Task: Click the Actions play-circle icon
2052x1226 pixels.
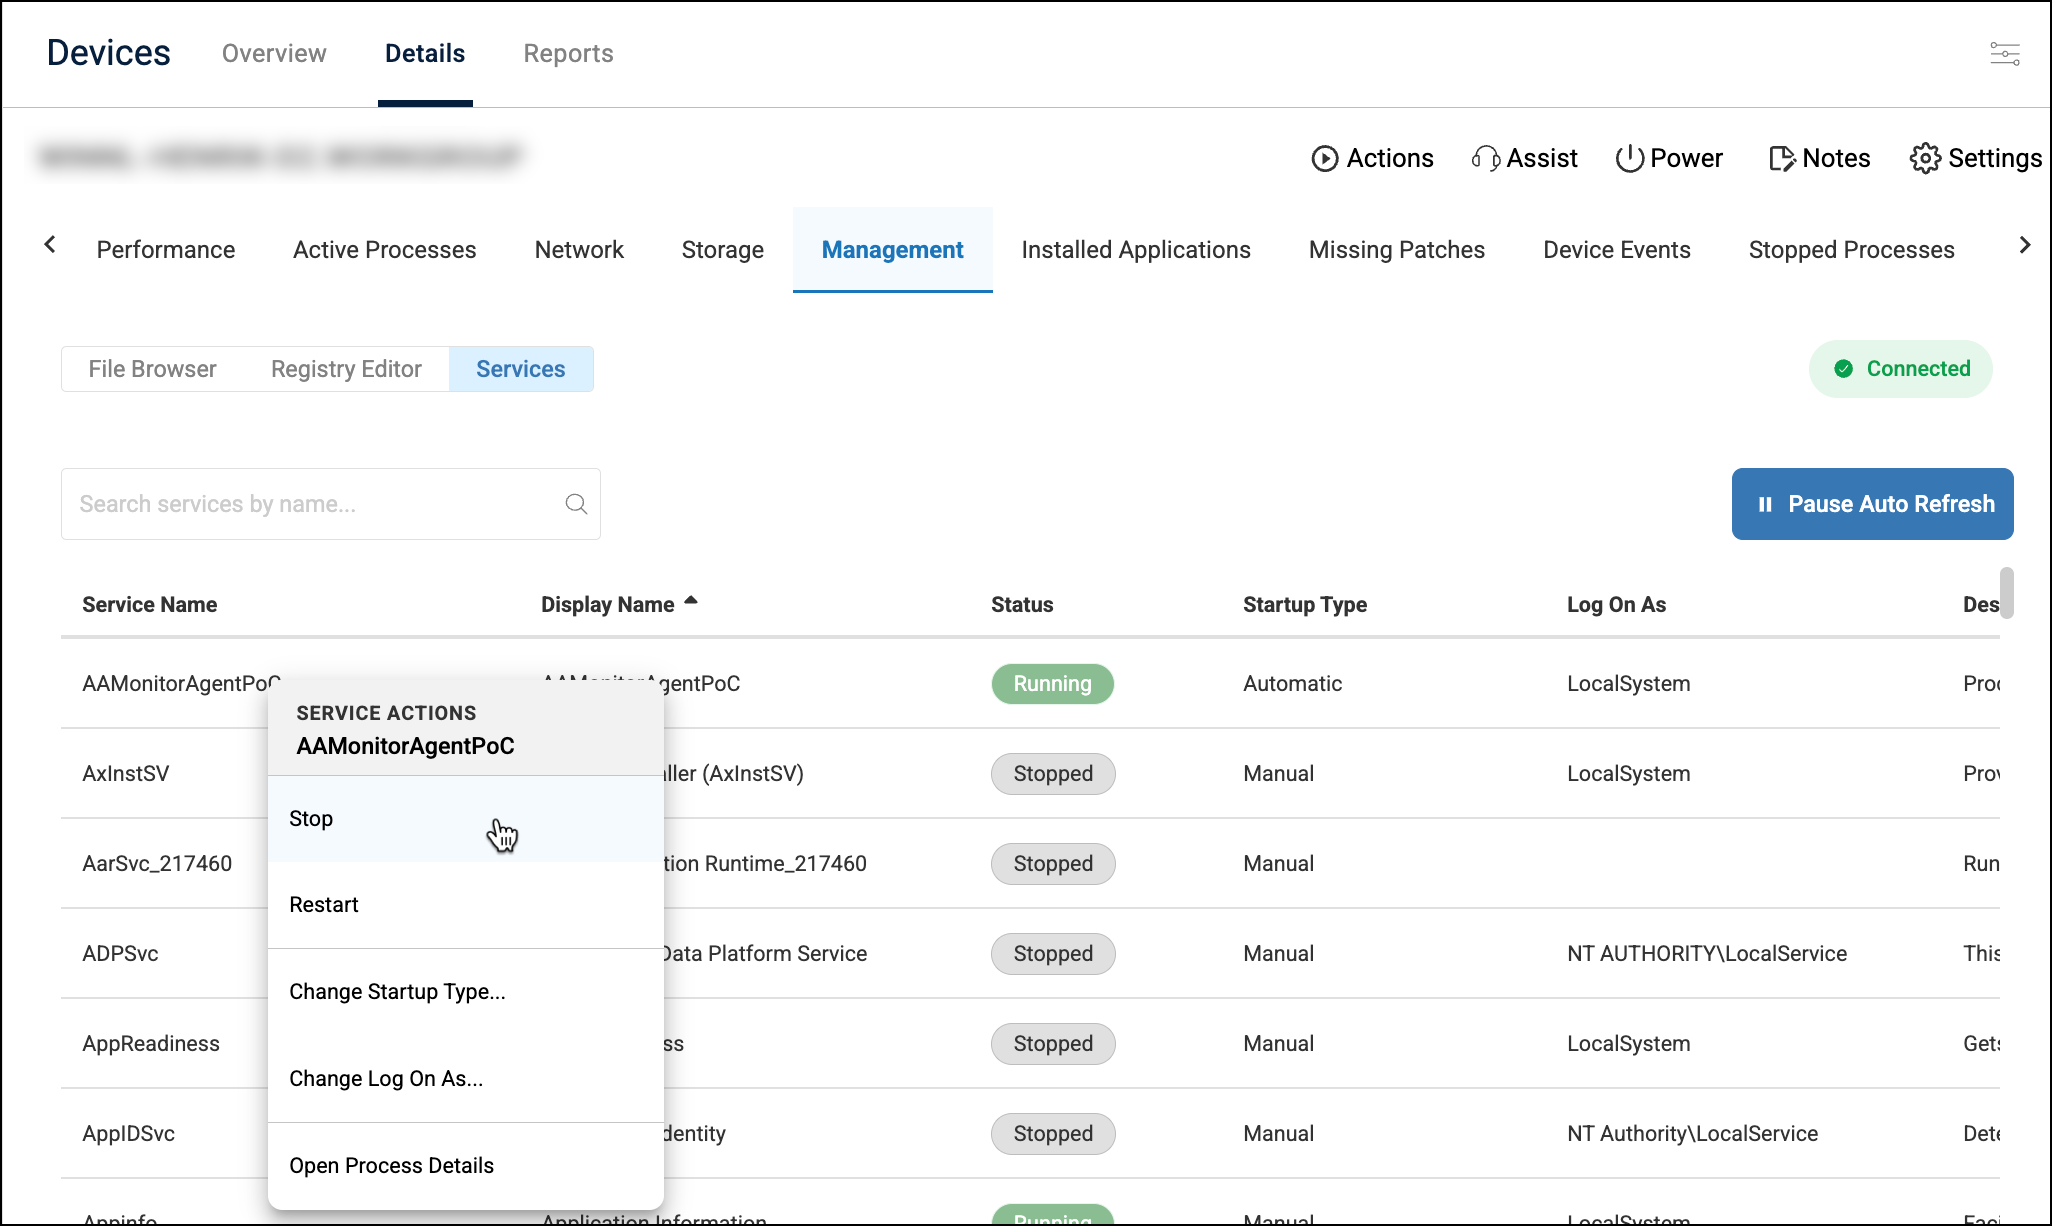Action: [1325, 159]
